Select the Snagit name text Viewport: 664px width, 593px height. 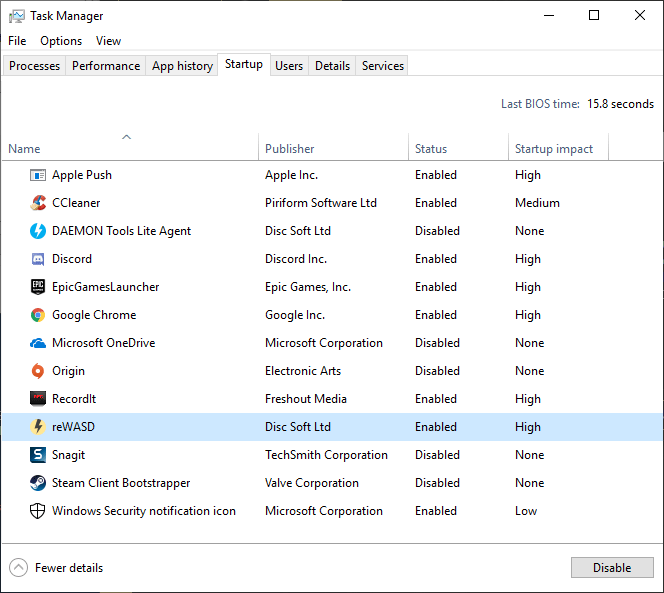(x=68, y=455)
